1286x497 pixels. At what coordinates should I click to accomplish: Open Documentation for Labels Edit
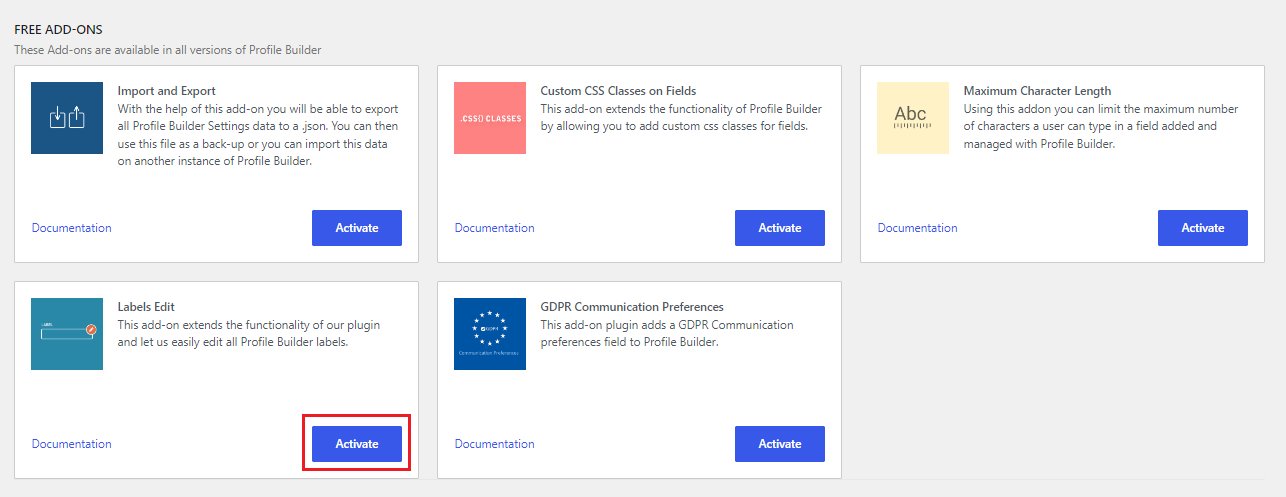tap(72, 444)
